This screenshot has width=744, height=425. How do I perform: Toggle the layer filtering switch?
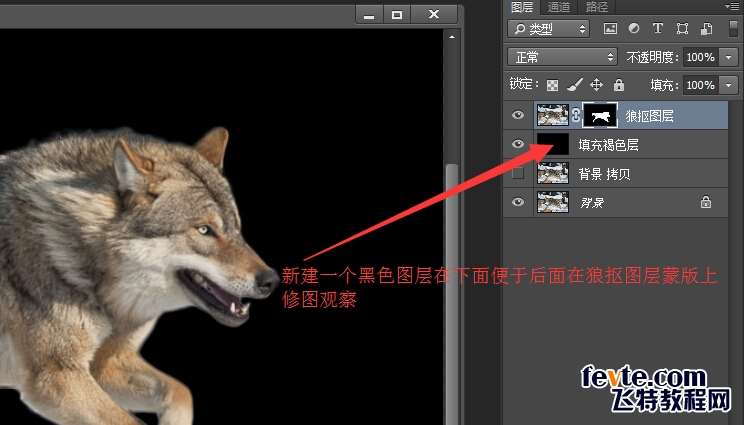734,28
